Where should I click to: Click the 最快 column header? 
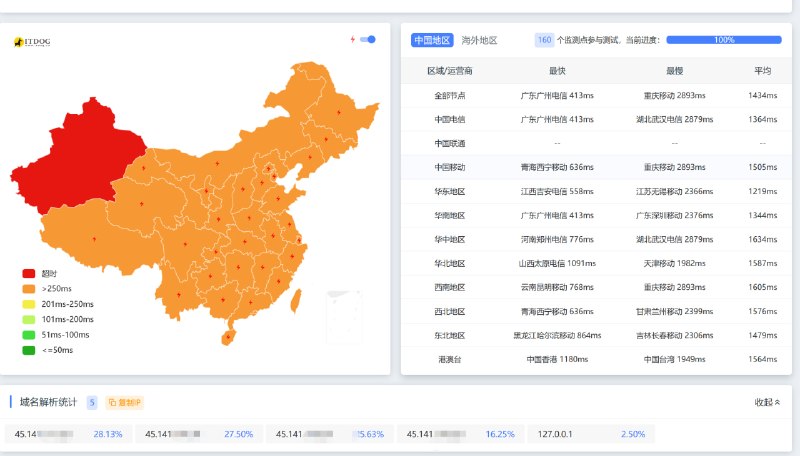557,71
